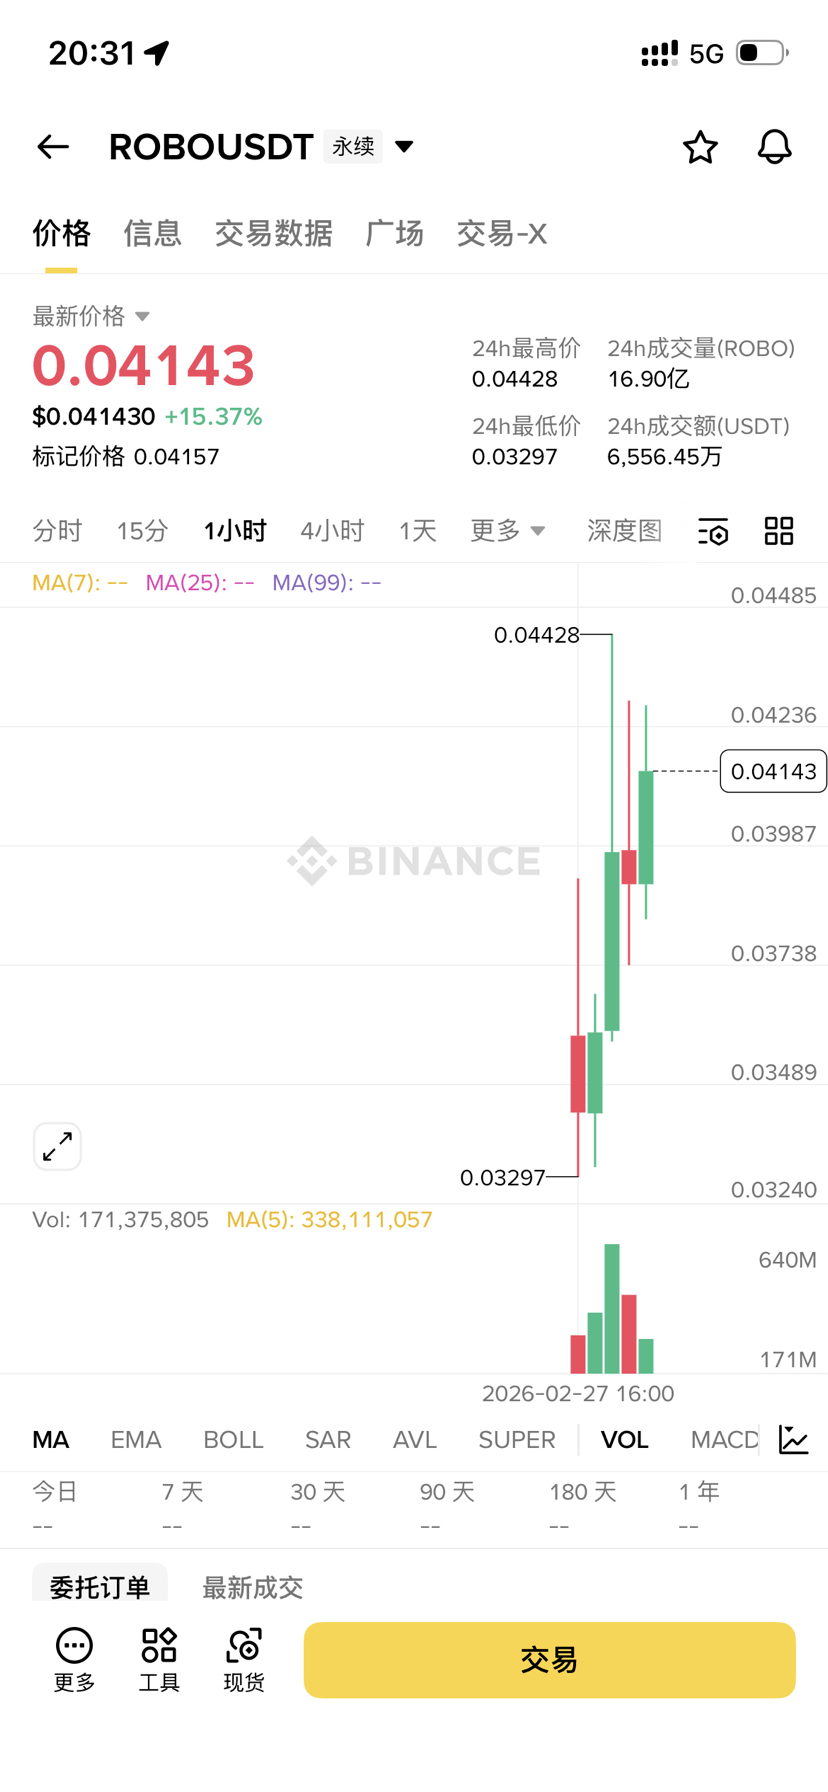Open indicator chart settings icon
828x1792 pixels.
click(794, 1439)
